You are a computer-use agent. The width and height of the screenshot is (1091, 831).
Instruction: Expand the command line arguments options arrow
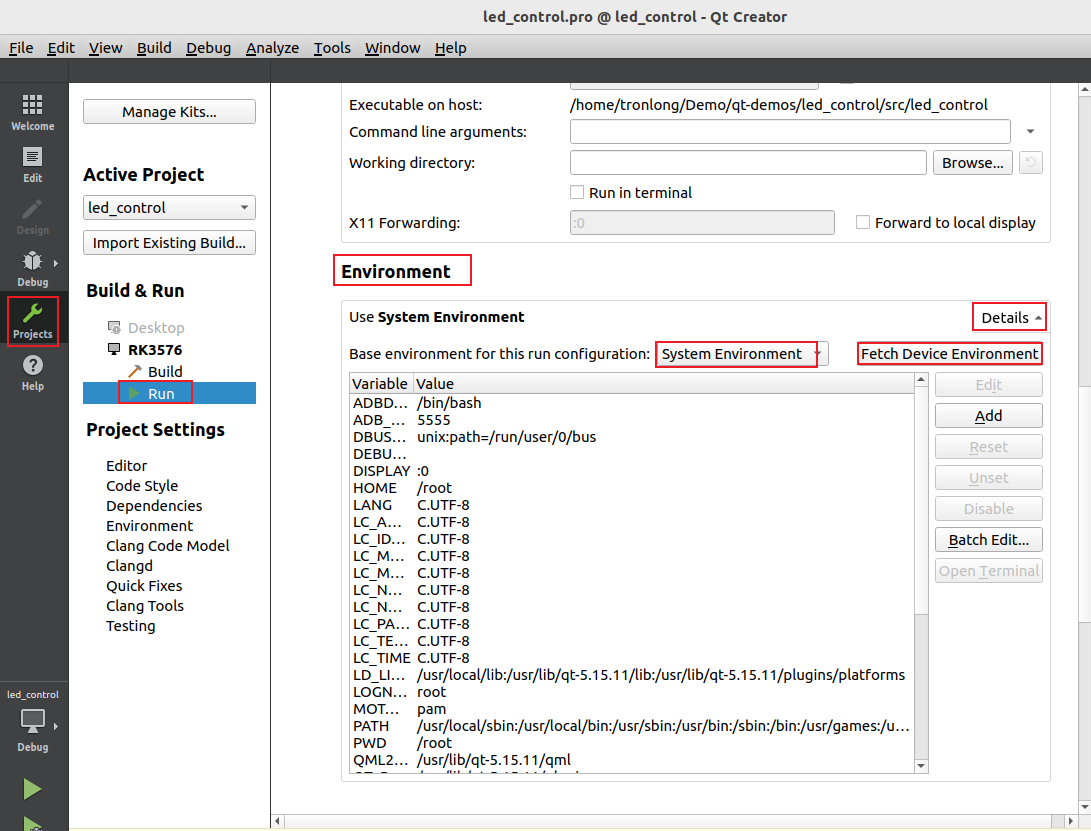click(1030, 132)
